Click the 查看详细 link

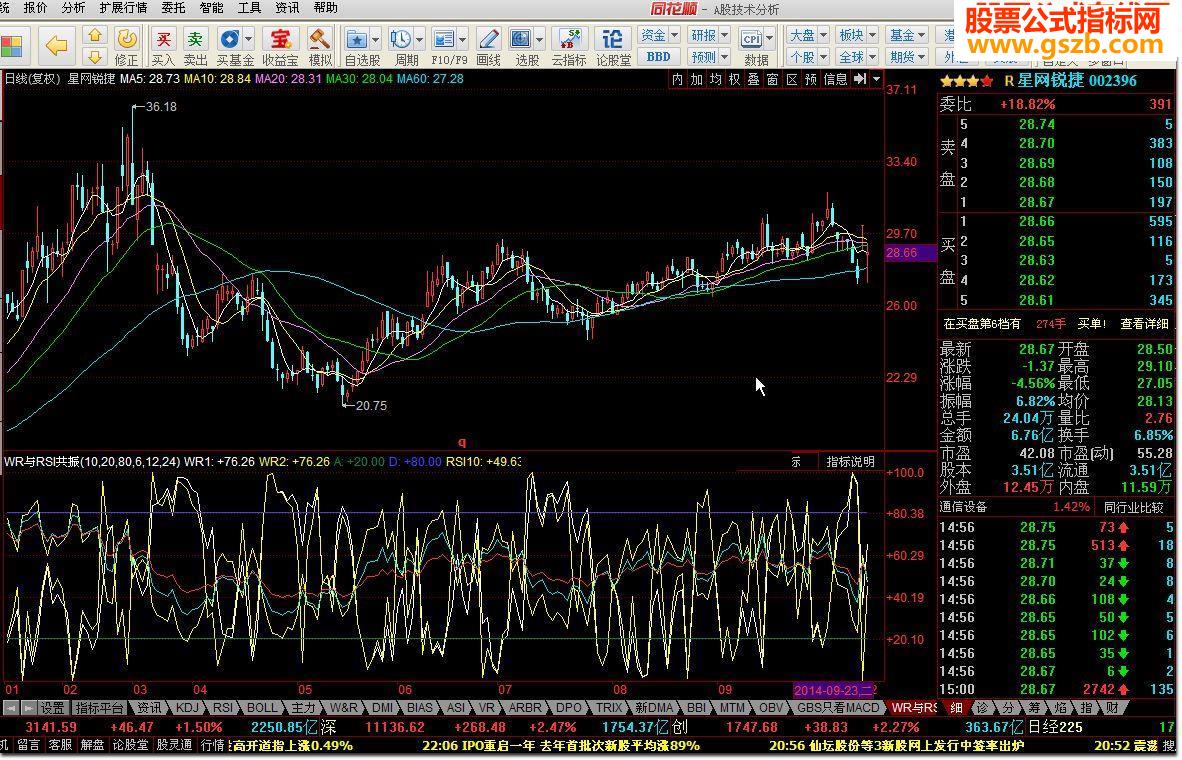[x=1144, y=323]
